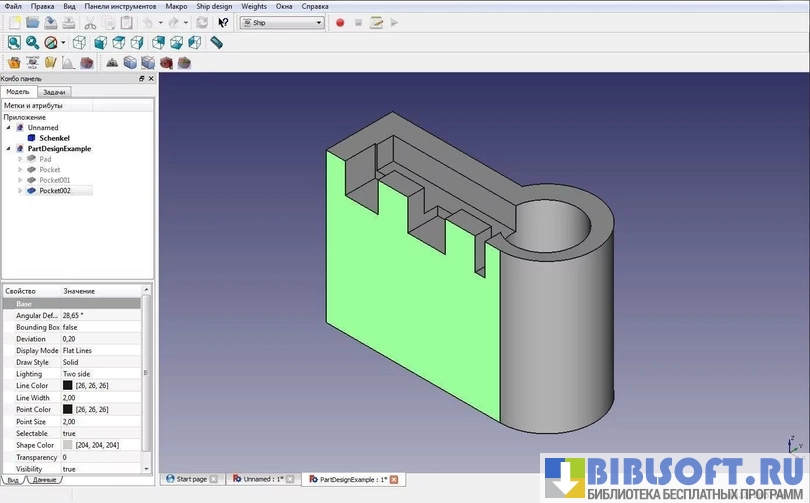Select the Schenkel object in tree
This screenshot has width=810, height=503.
pos(54,138)
